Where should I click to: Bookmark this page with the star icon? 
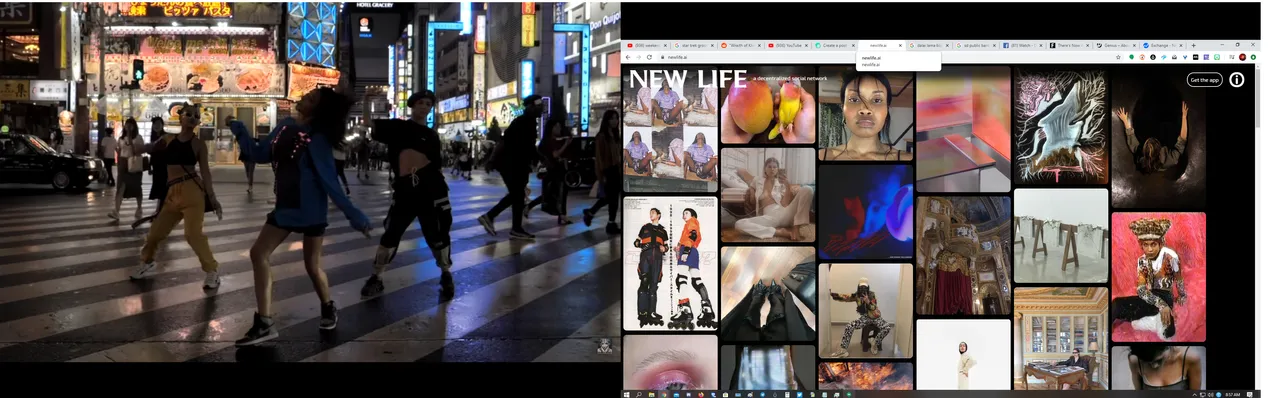coord(1118,57)
